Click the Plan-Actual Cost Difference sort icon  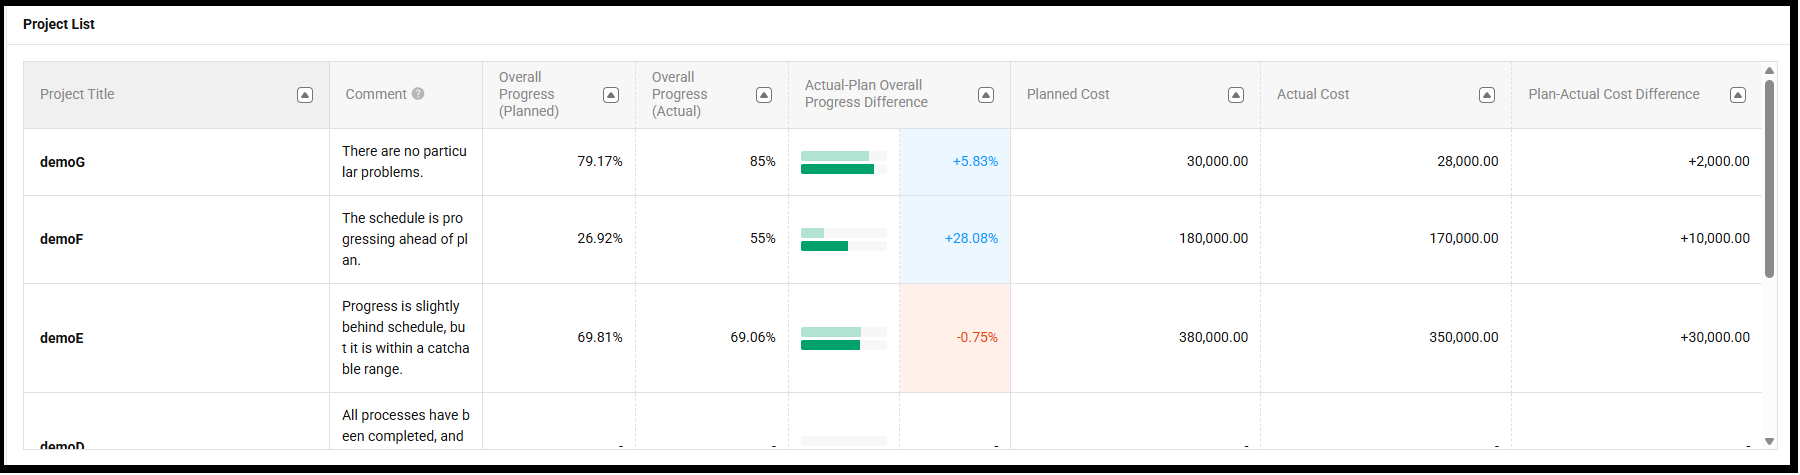click(x=1738, y=95)
